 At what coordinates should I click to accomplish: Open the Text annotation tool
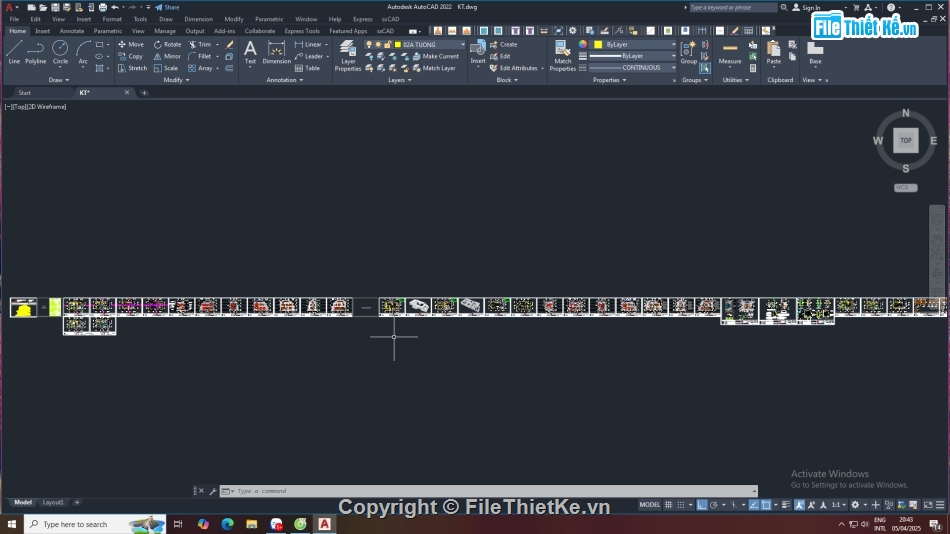250,52
